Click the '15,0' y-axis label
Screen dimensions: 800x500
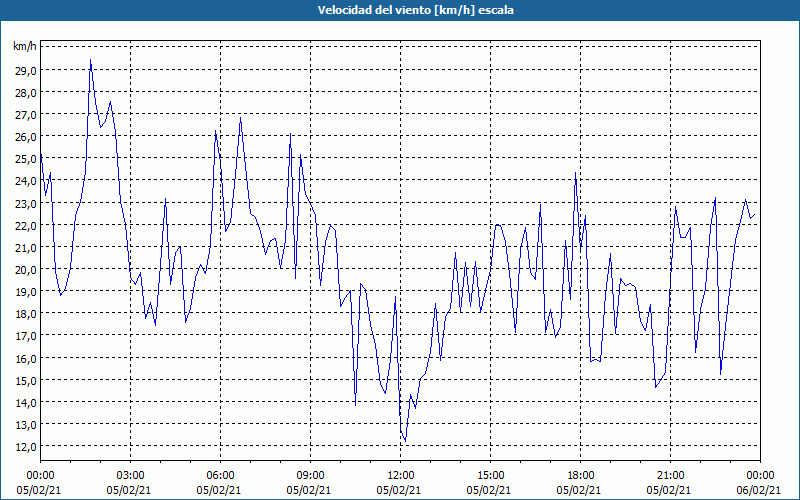[x=26, y=381]
